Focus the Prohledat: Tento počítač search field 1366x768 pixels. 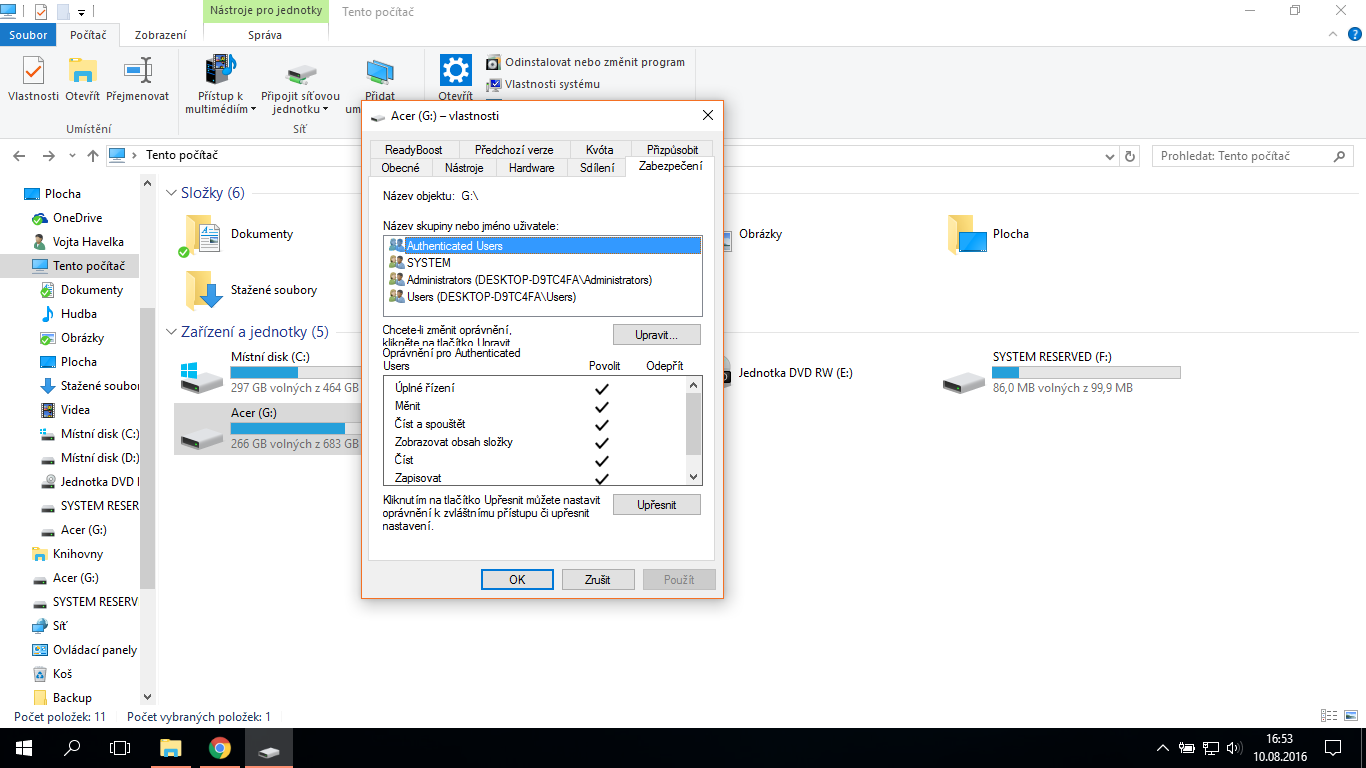(1253, 156)
